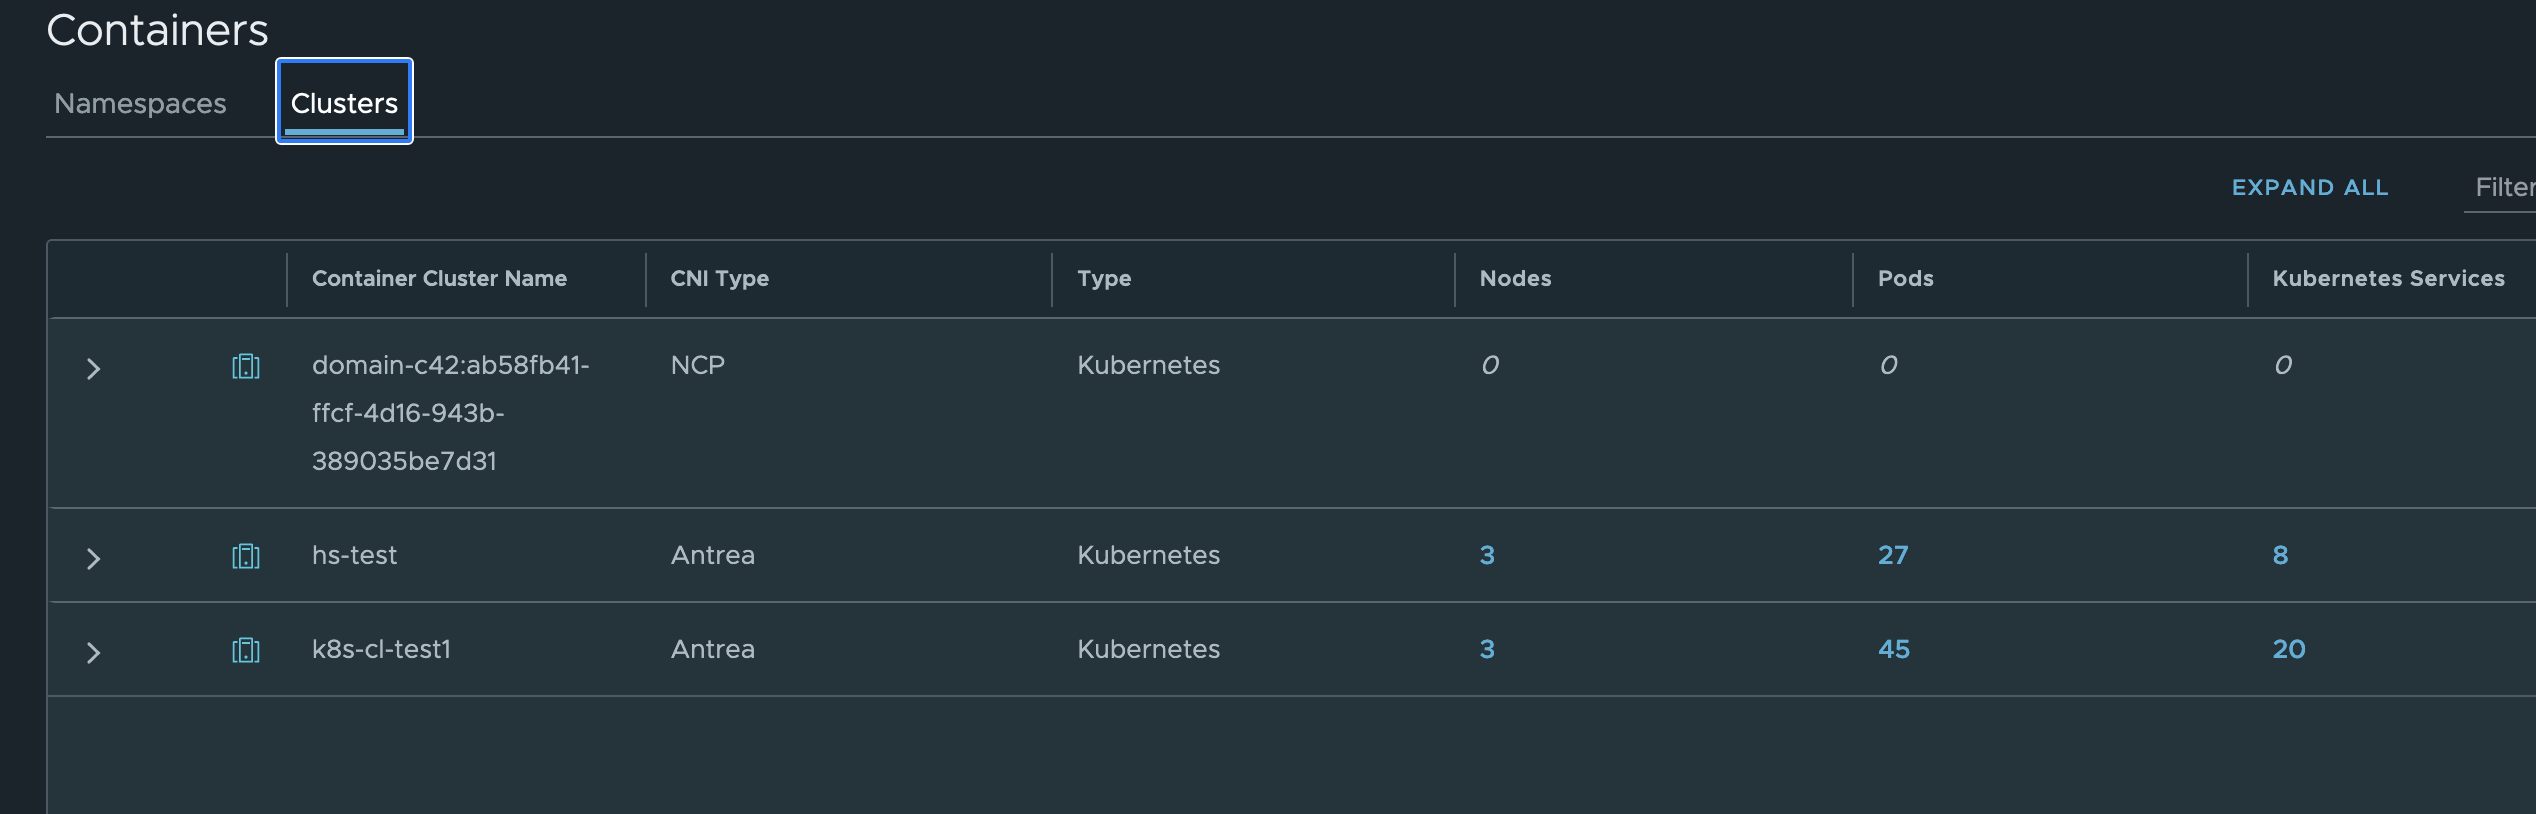Focus the Filter input field

tap(2502, 188)
